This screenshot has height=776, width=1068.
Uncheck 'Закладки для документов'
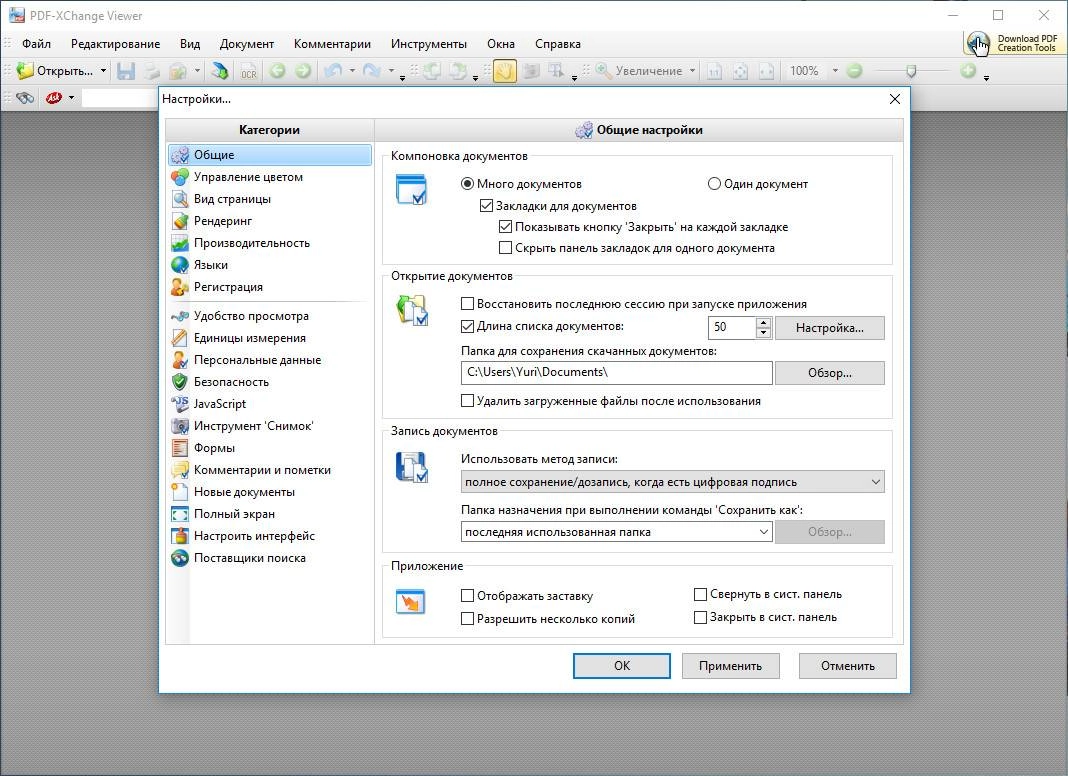[x=486, y=206]
